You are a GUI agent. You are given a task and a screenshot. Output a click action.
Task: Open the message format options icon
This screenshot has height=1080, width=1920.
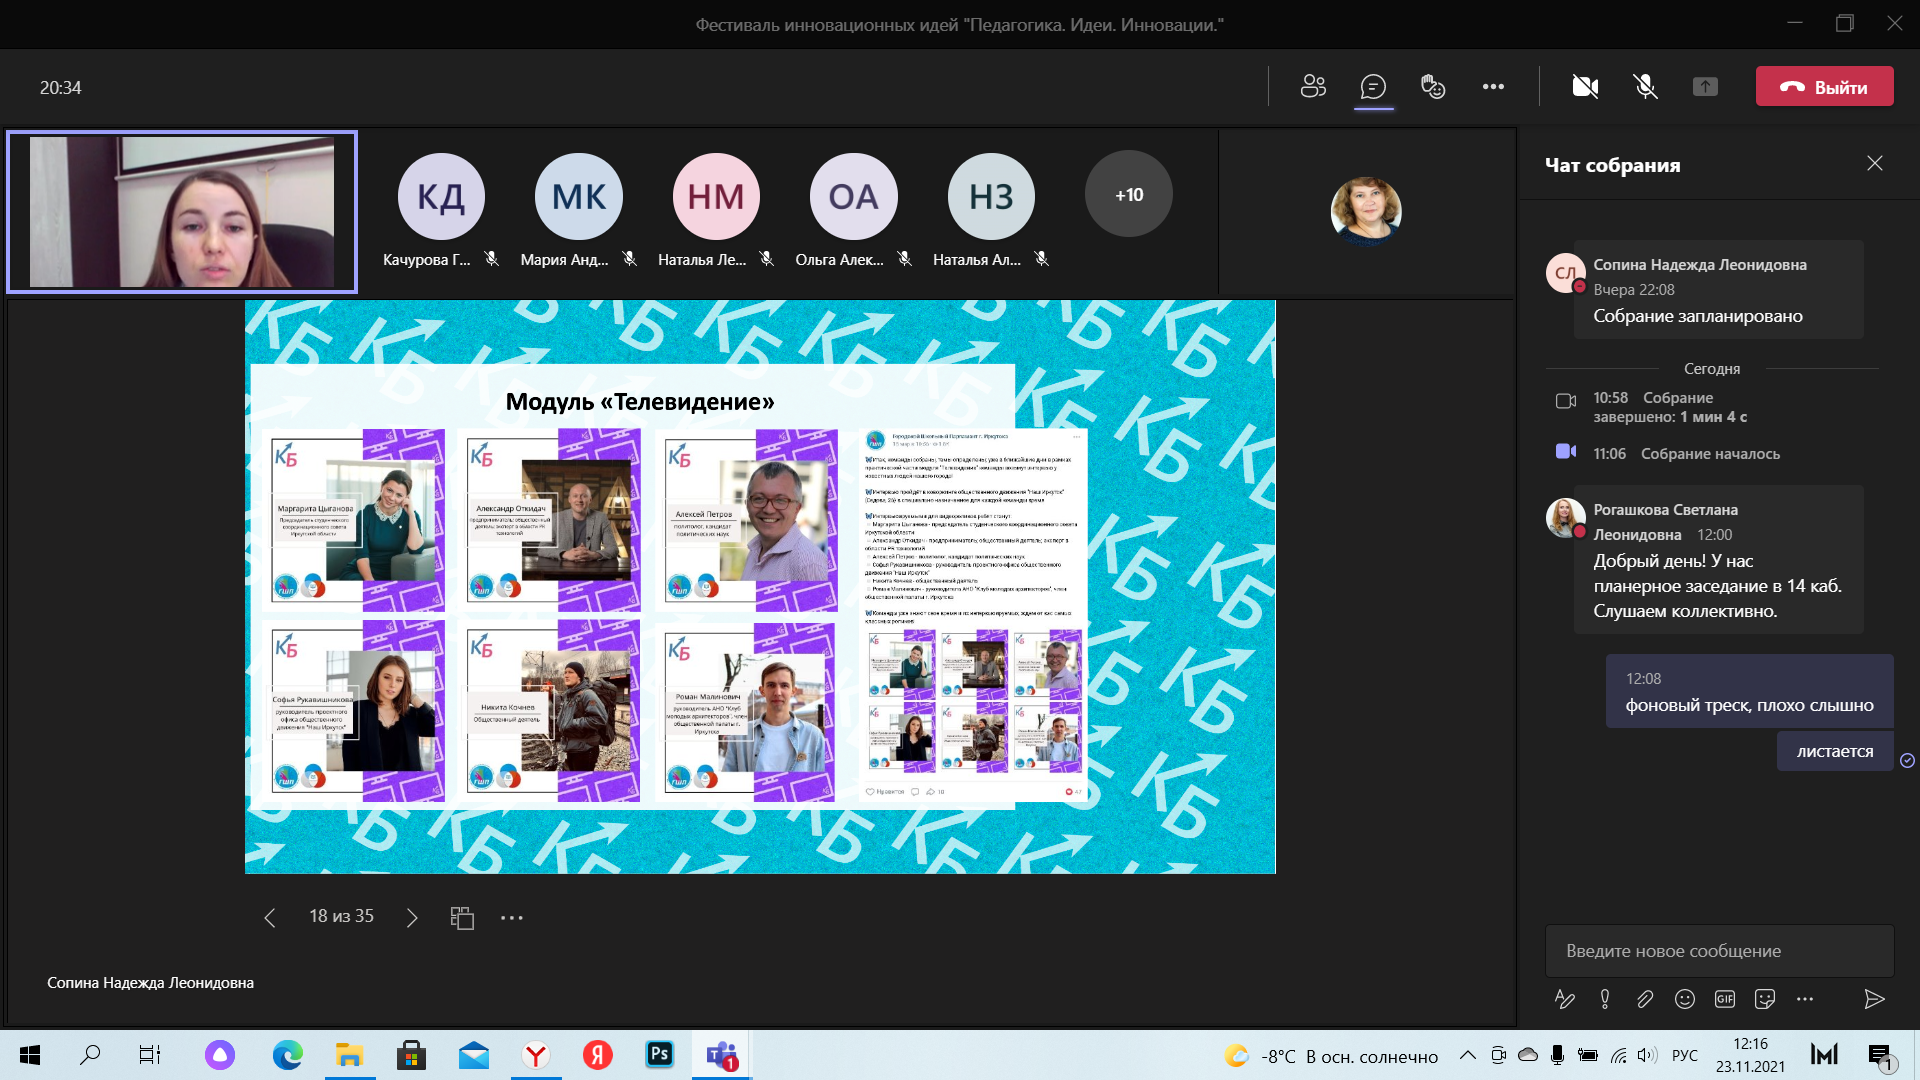pos(1565,999)
